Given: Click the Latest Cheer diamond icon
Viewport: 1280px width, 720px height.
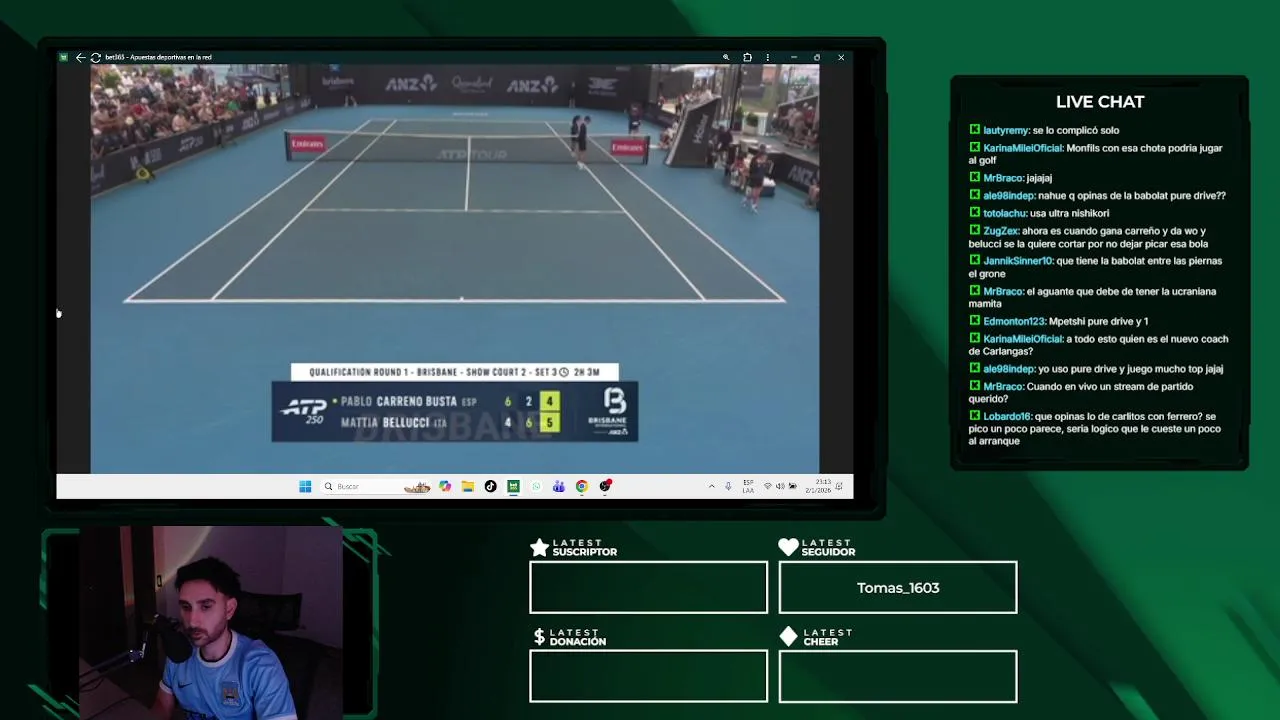Looking at the screenshot, I should click(788, 636).
